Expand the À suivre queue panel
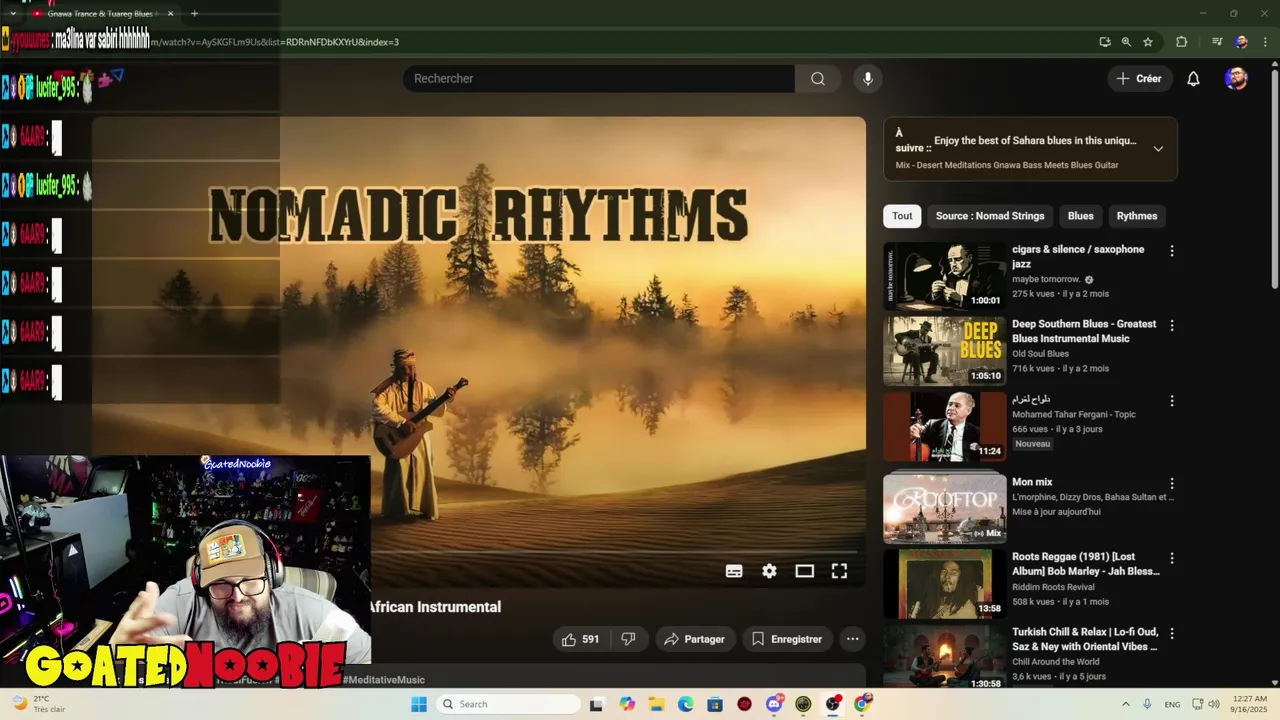 click(1158, 149)
